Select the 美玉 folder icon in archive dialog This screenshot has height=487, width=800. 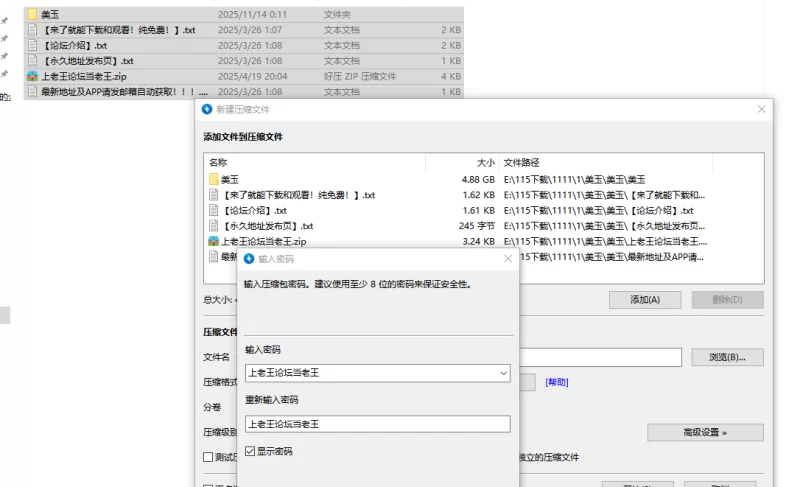pyautogui.click(x=213, y=179)
